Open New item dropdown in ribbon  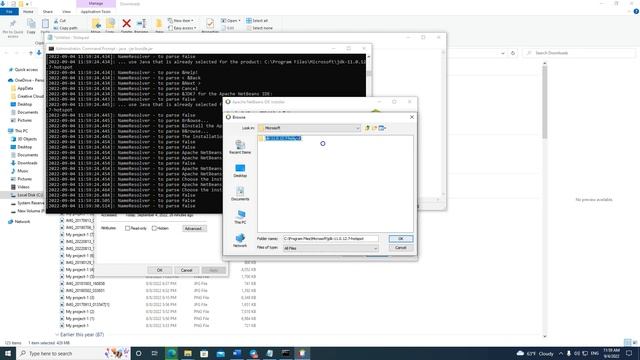click(181, 21)
